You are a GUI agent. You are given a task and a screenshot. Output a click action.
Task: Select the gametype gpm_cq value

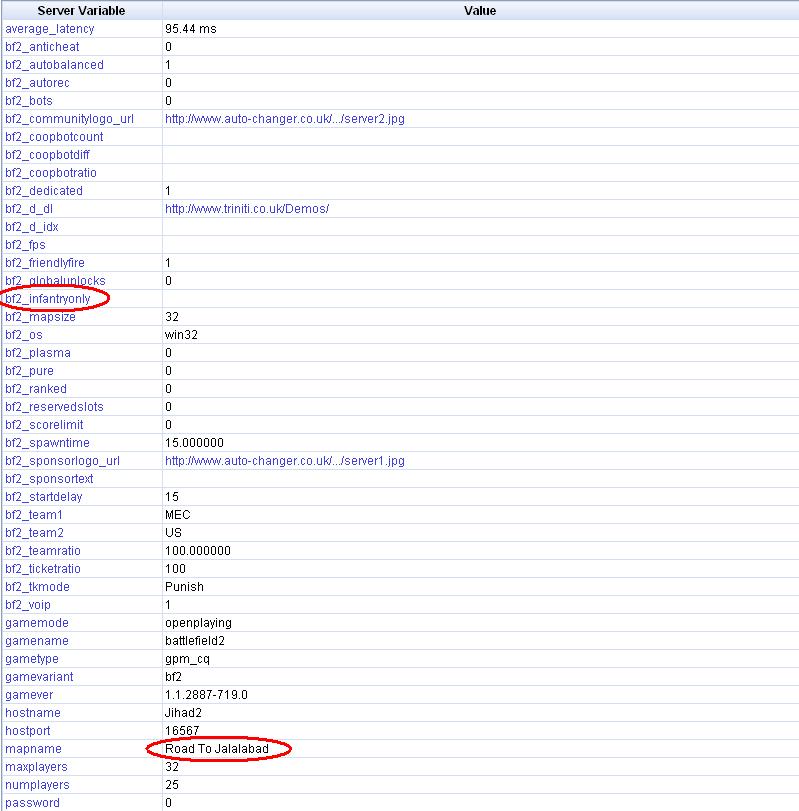coord(187,659)
